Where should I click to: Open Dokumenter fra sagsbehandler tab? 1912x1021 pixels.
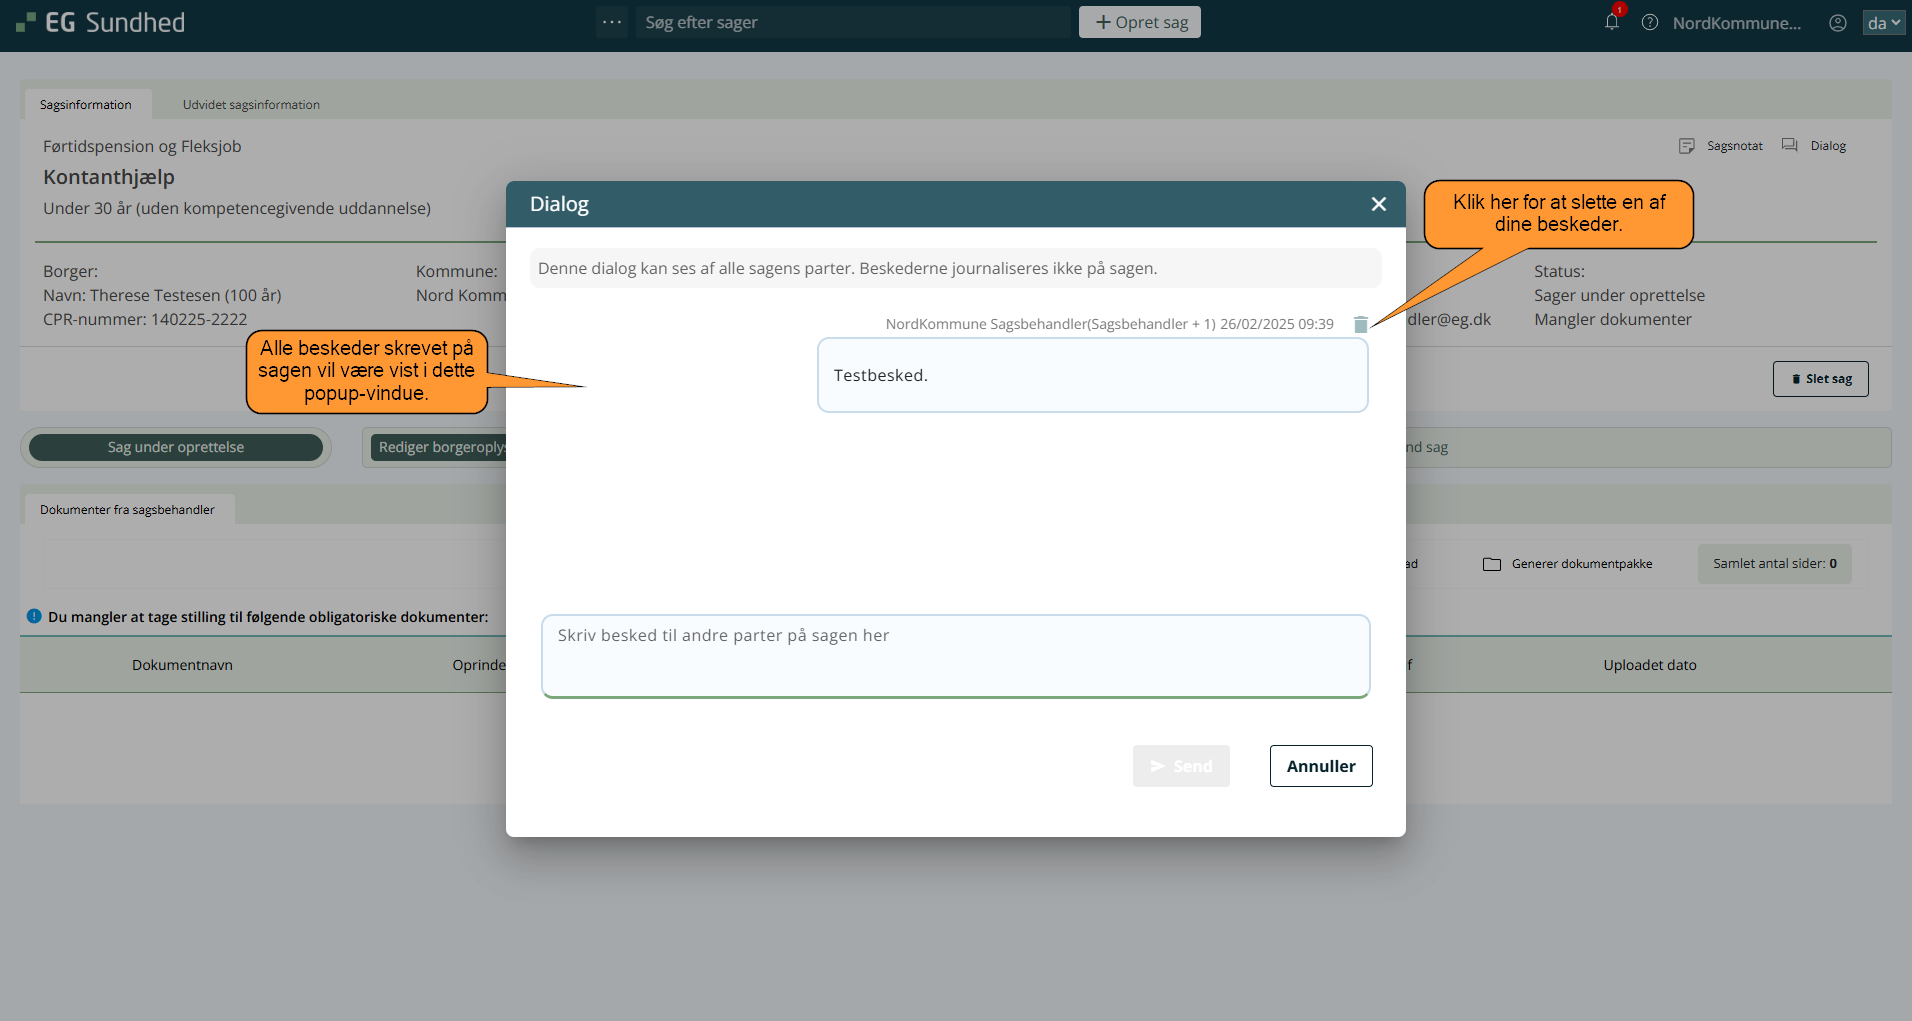point(127,510)
